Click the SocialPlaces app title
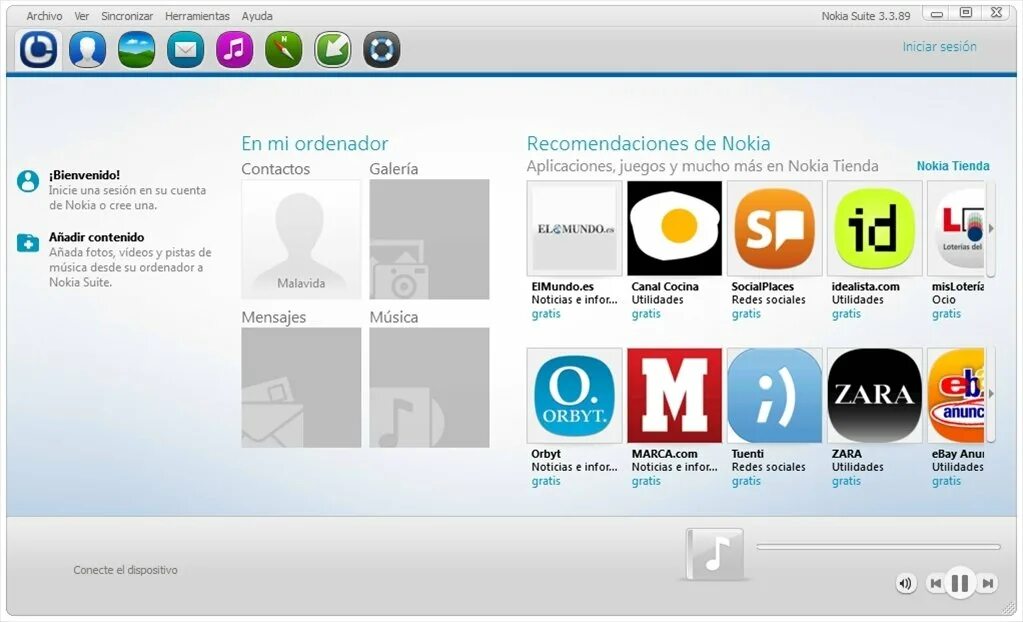 point(763,287)
